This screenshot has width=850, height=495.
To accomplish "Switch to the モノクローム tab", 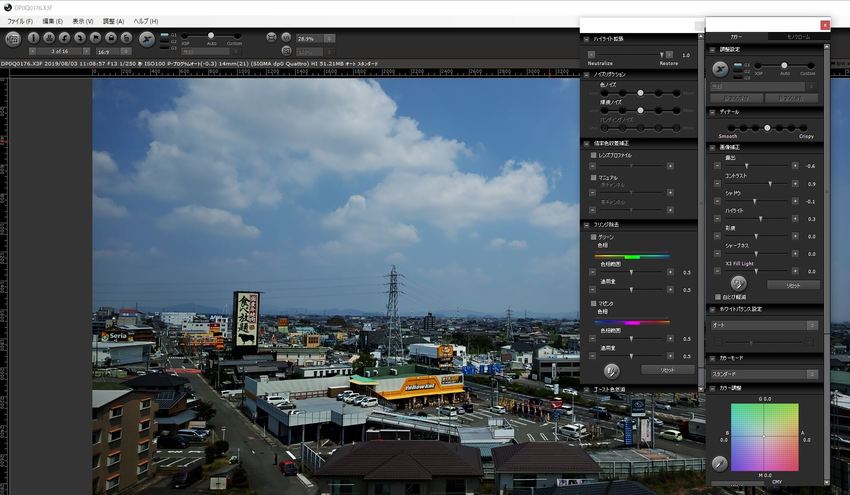I will (798, 37).
